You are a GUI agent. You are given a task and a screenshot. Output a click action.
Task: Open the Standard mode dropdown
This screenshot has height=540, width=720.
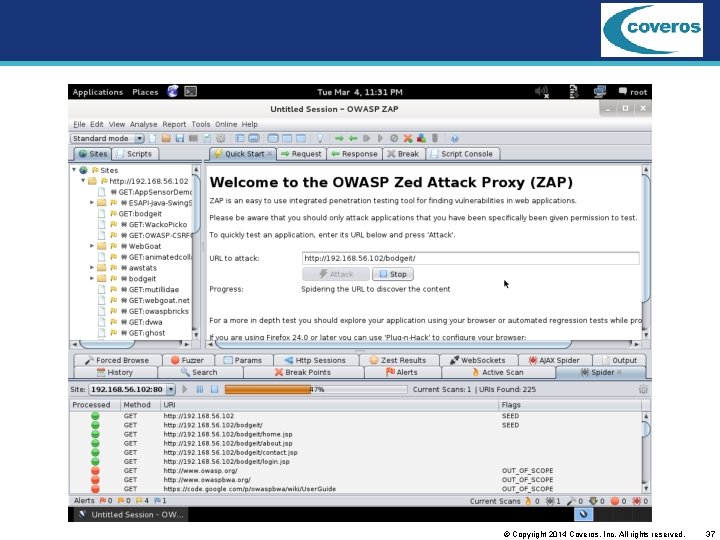[107, 138]
